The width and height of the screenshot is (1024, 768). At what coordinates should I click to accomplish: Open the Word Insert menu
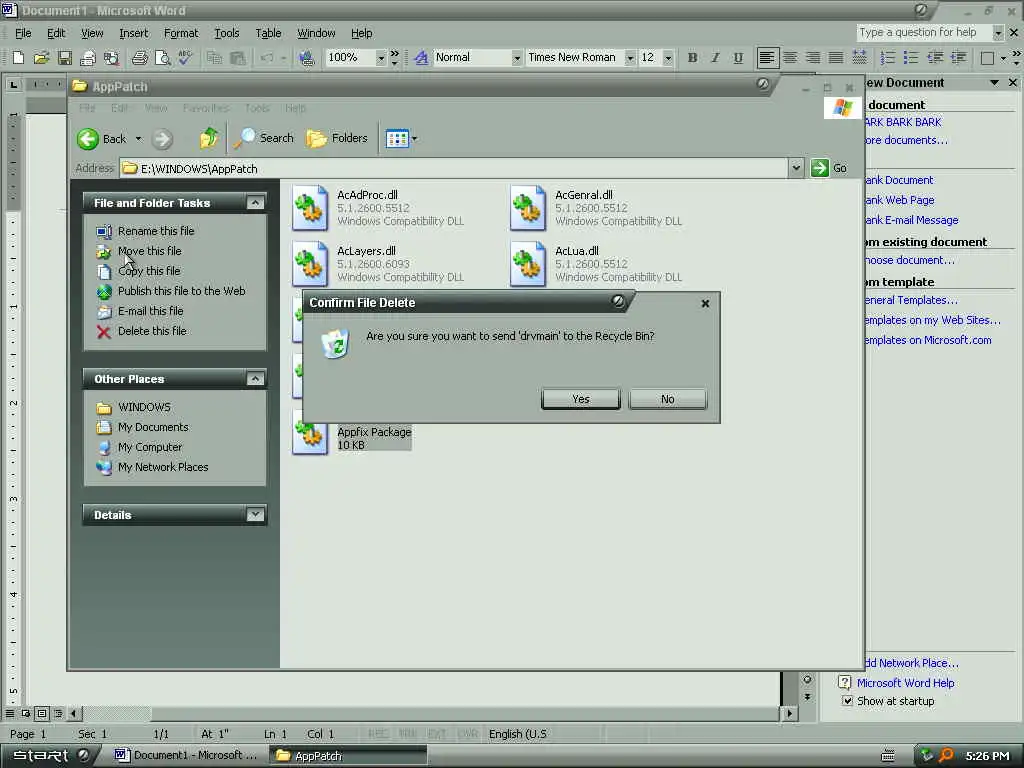pos(133,33)
